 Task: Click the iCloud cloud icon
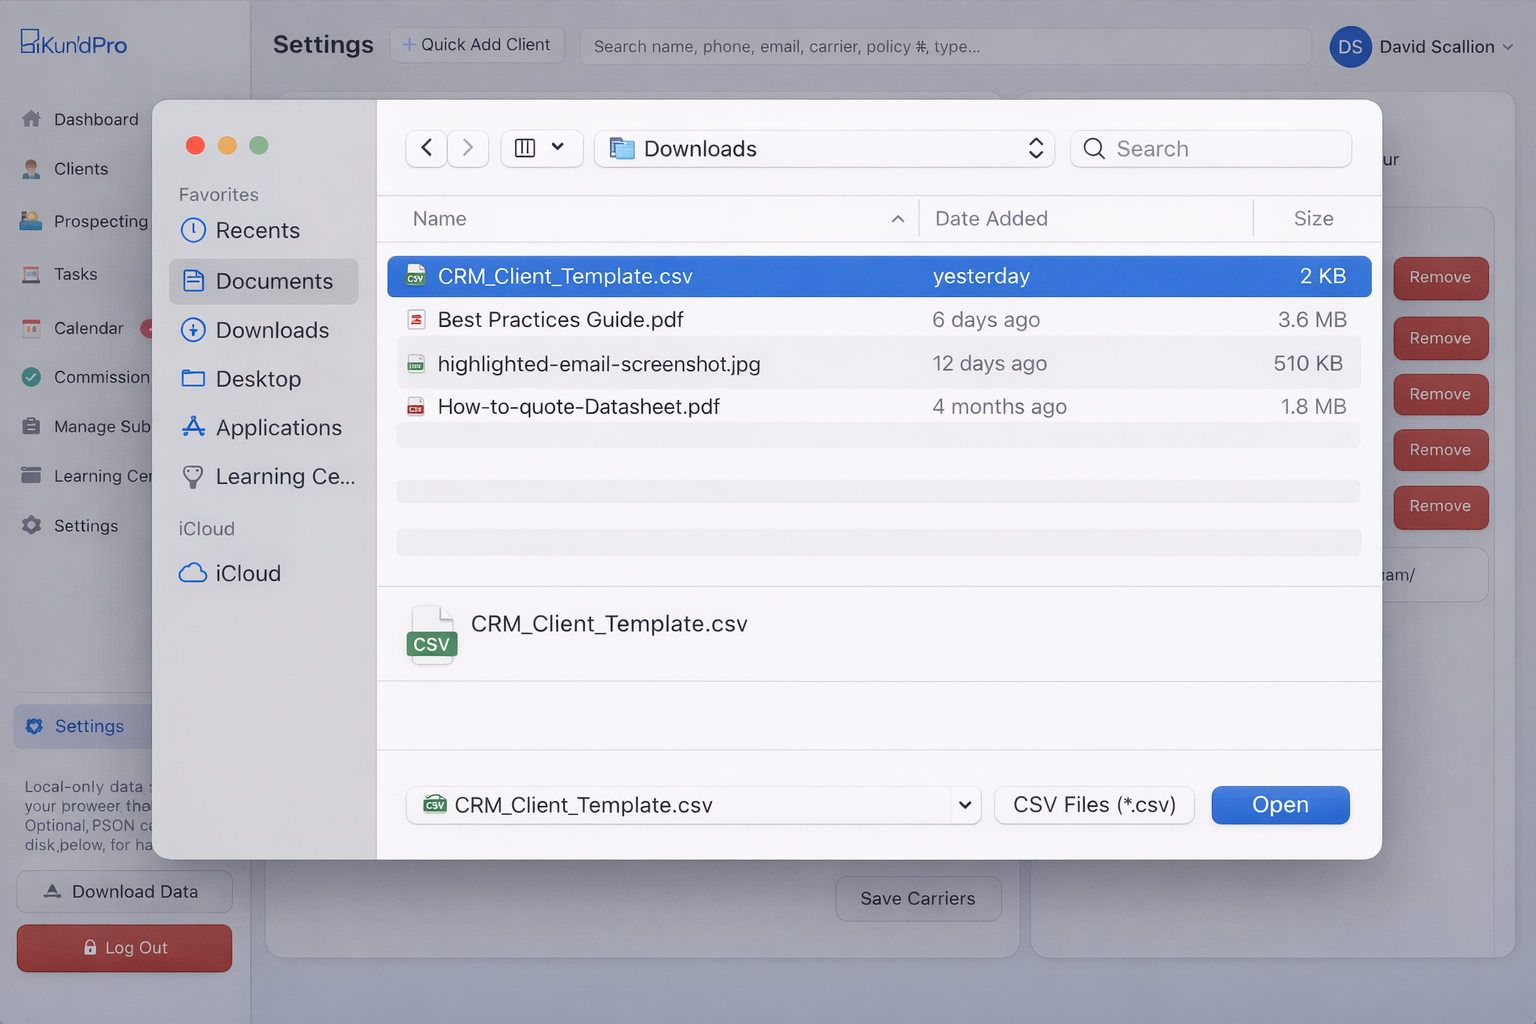coord(193,574)
